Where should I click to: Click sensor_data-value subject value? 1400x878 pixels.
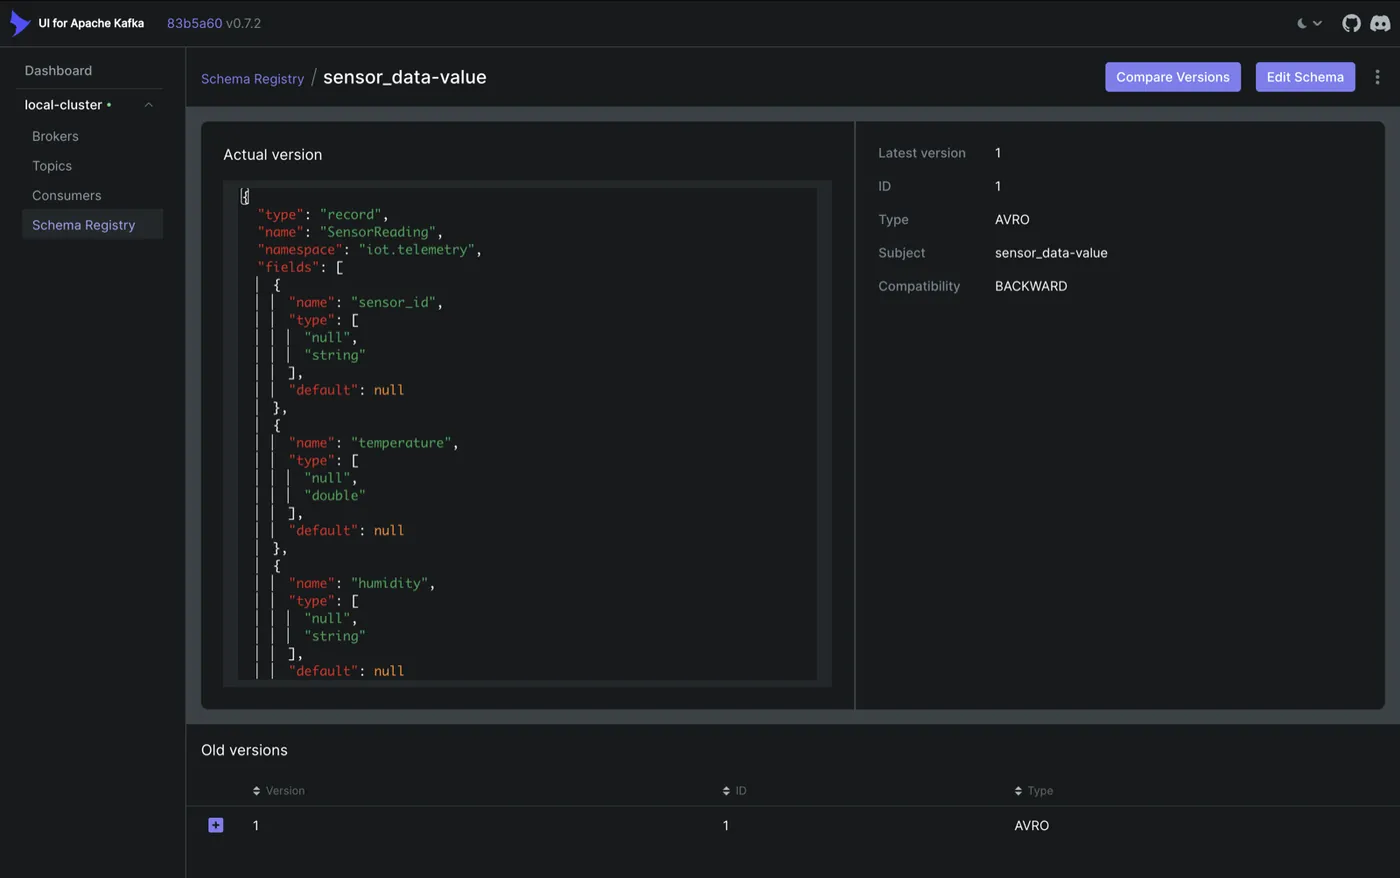(1051, 253)
